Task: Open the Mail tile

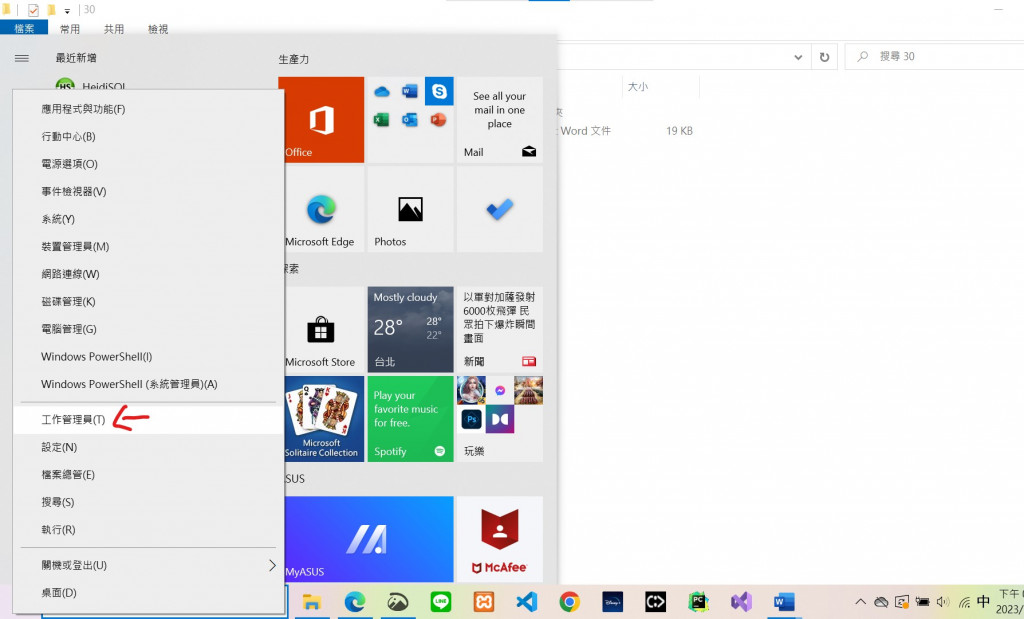Action: [x=500, y=119]
